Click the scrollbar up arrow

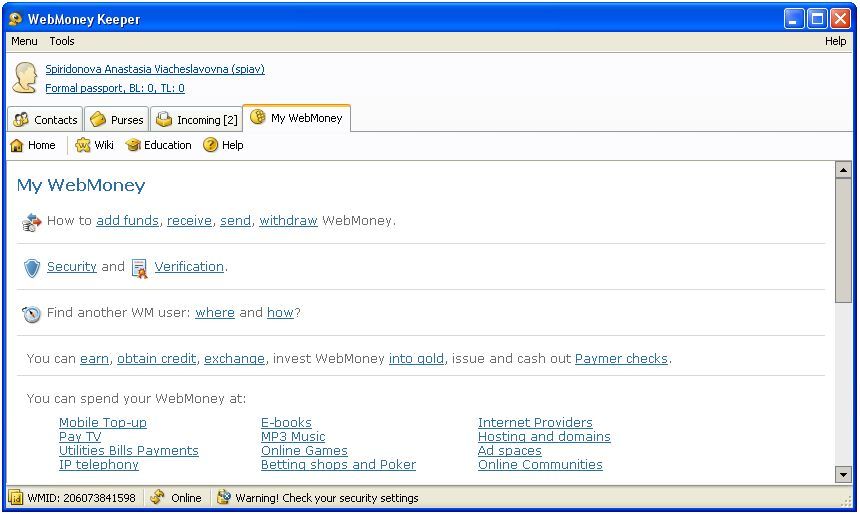coord(843,170)
